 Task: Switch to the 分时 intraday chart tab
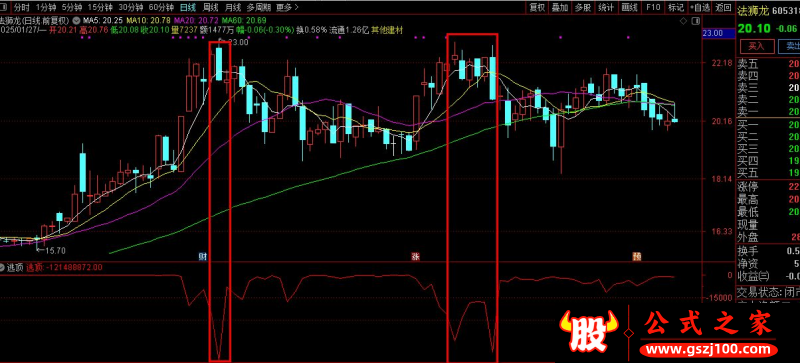[x=21, y=7]
